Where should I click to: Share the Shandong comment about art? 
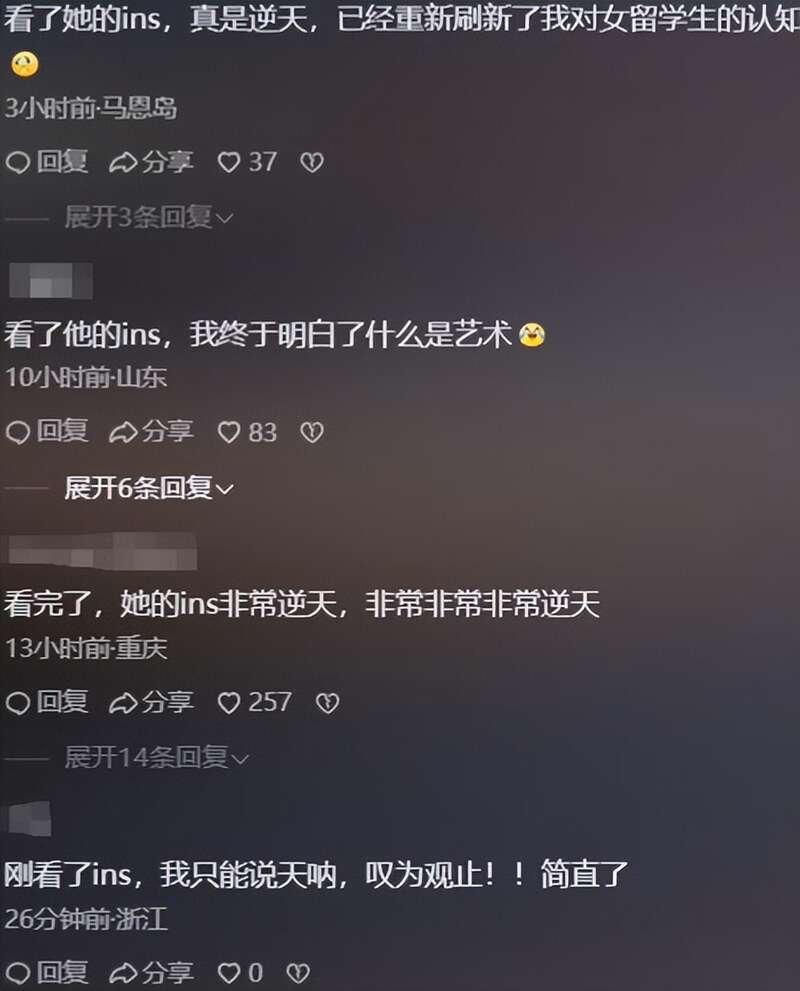pyautogui.click(x=151, y=433)
